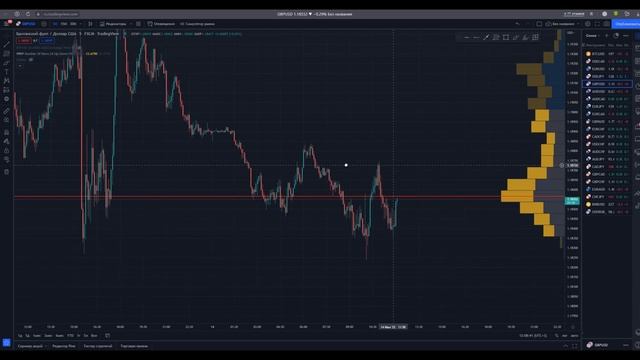640x360 pixels.
Task: Select BTCUSD in the watchlist
Action: tap(607, 53)
